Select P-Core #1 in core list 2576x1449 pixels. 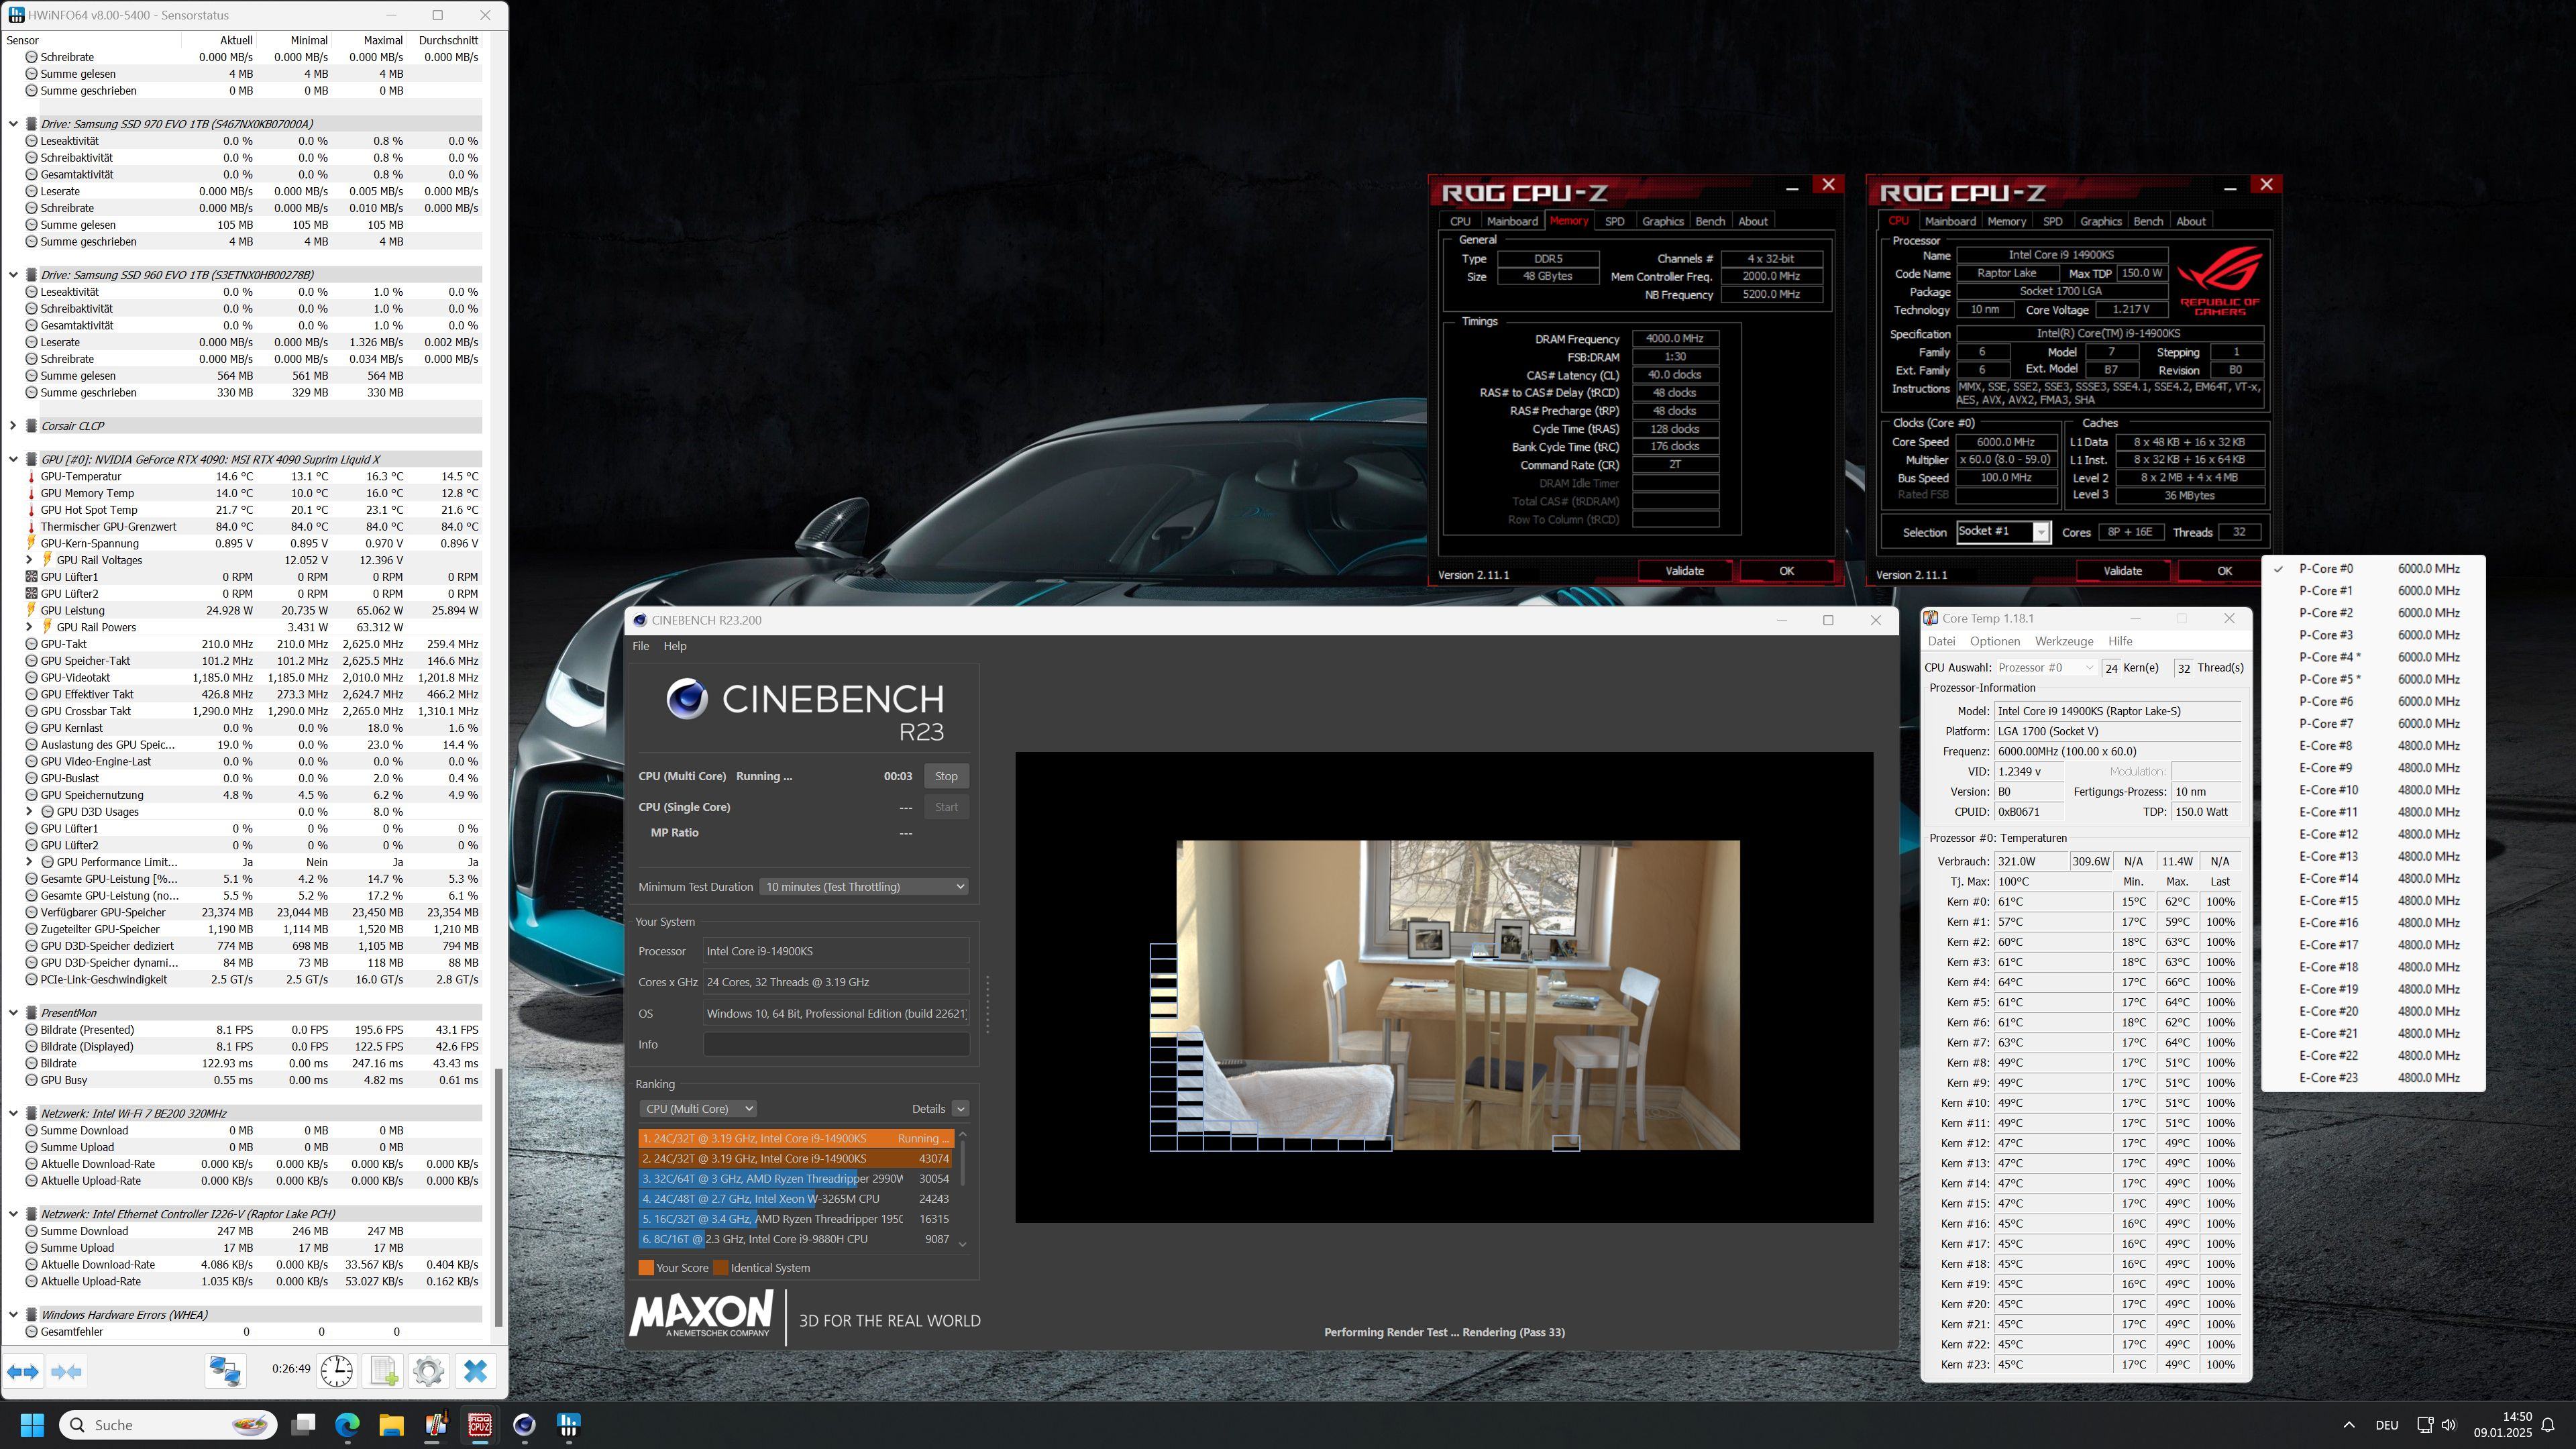pyautogui.click(x=2372, y=591)
